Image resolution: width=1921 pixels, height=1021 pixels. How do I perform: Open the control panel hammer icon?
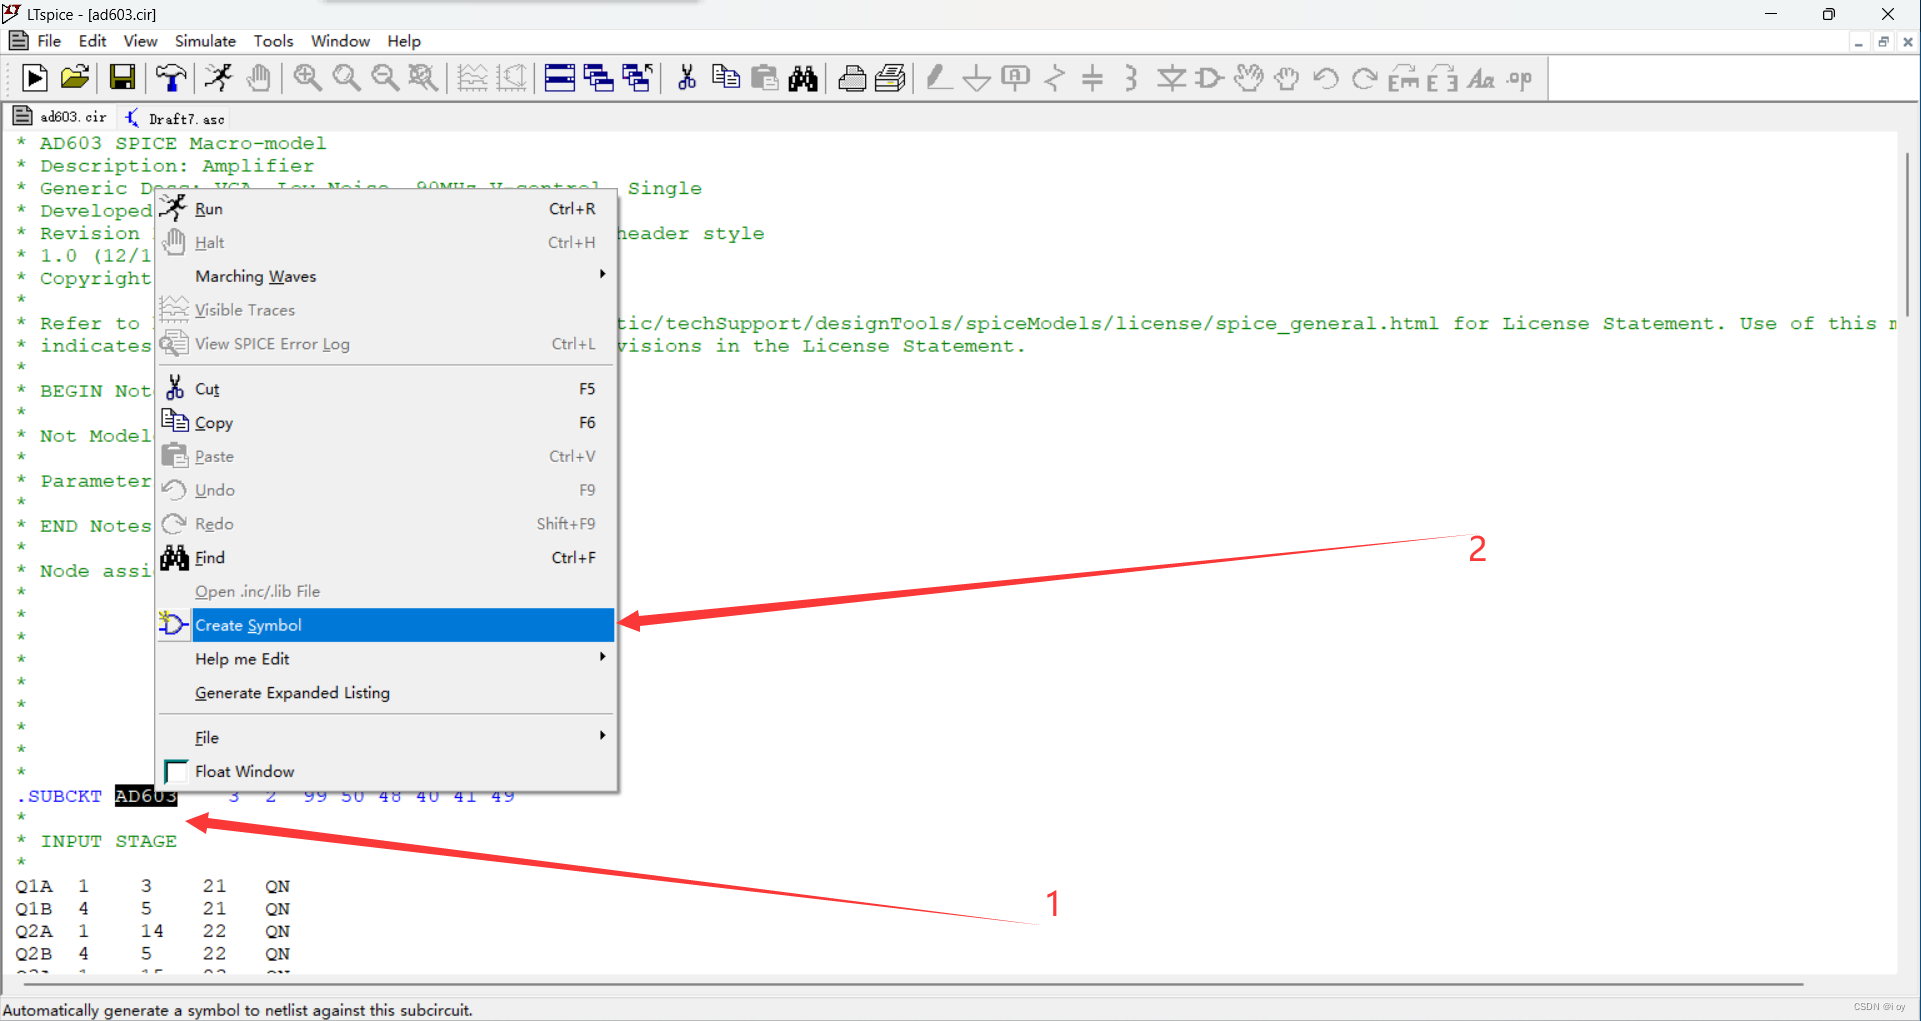[171, 78]
